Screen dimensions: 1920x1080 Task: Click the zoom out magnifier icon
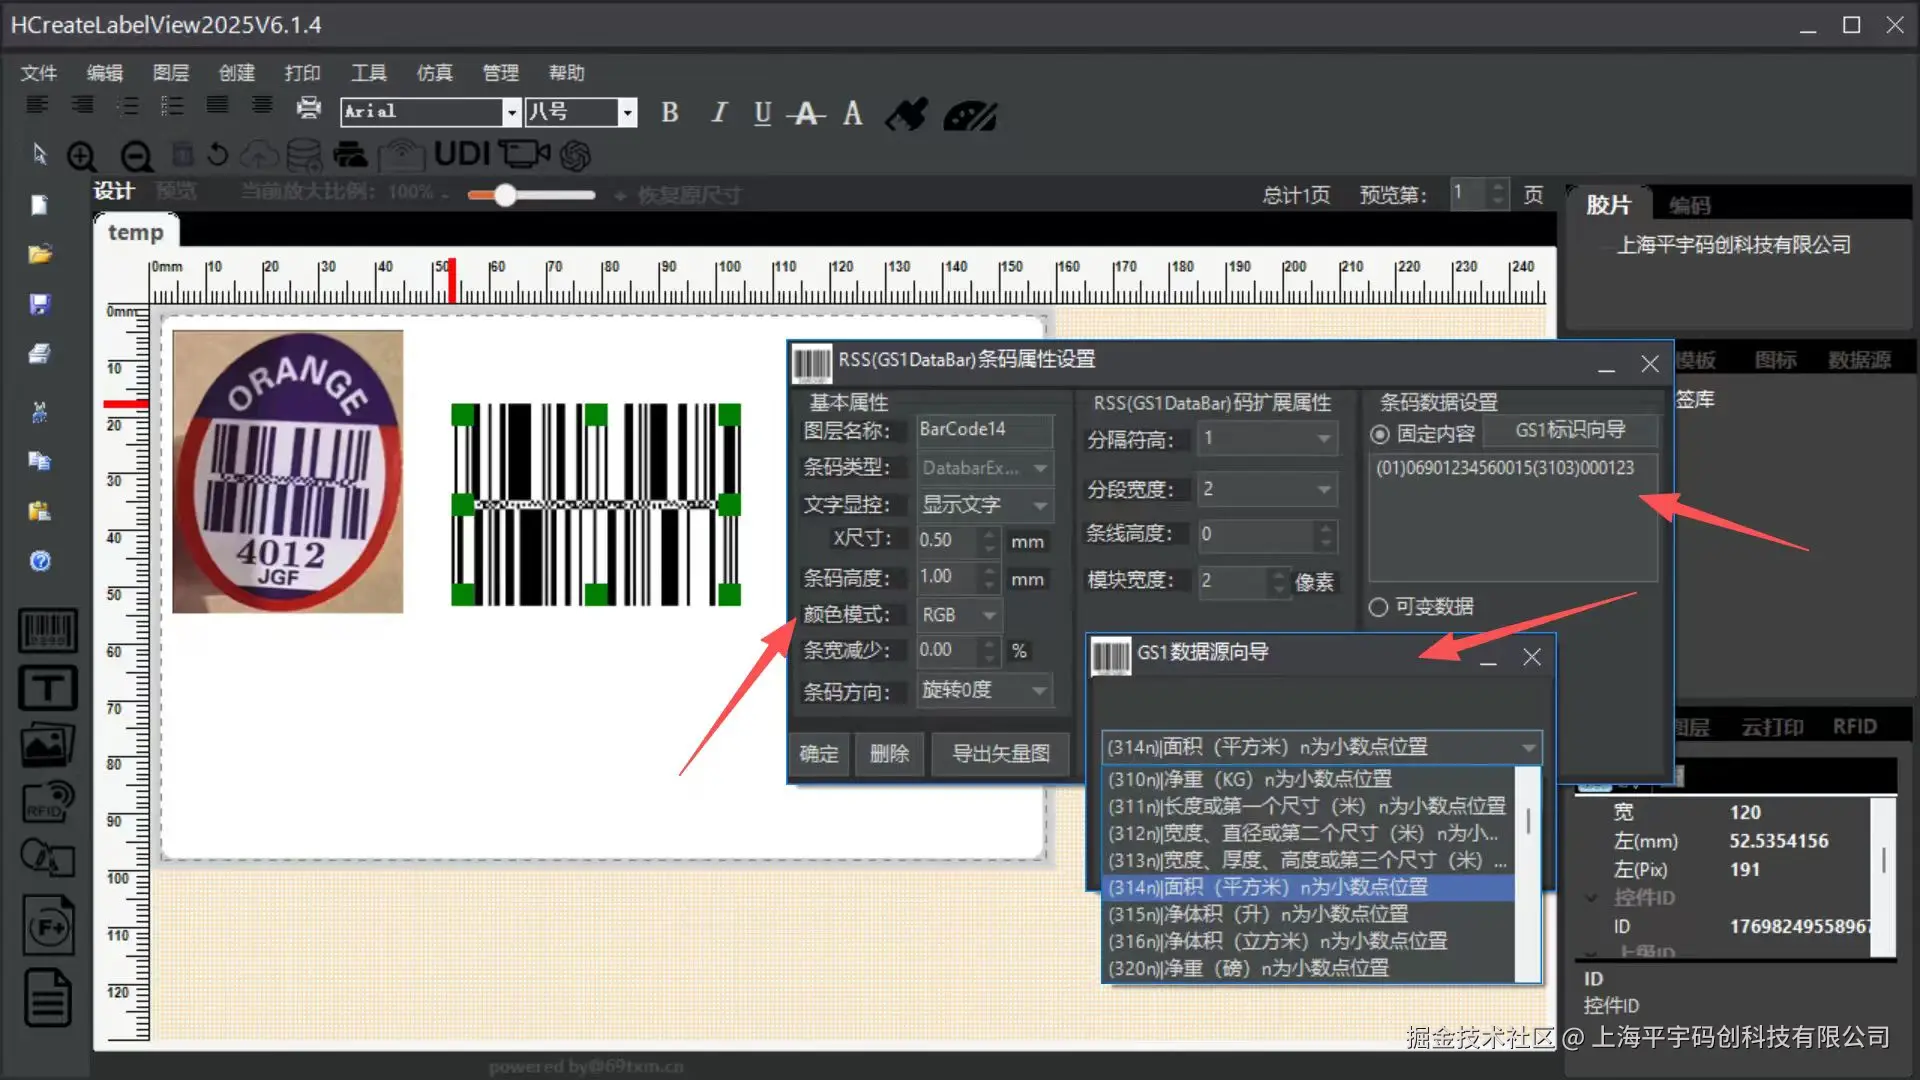(136, 156)
